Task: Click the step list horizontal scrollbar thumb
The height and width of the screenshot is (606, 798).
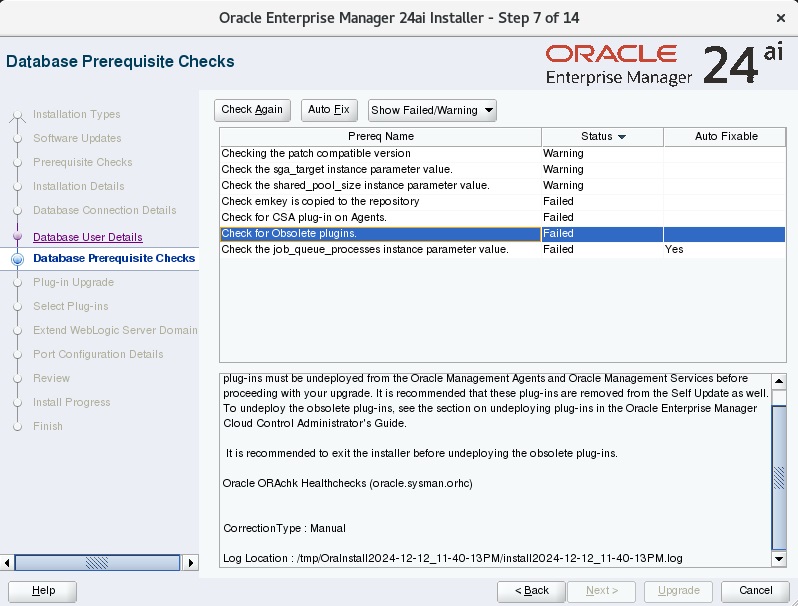Action: tap(97, 563)
